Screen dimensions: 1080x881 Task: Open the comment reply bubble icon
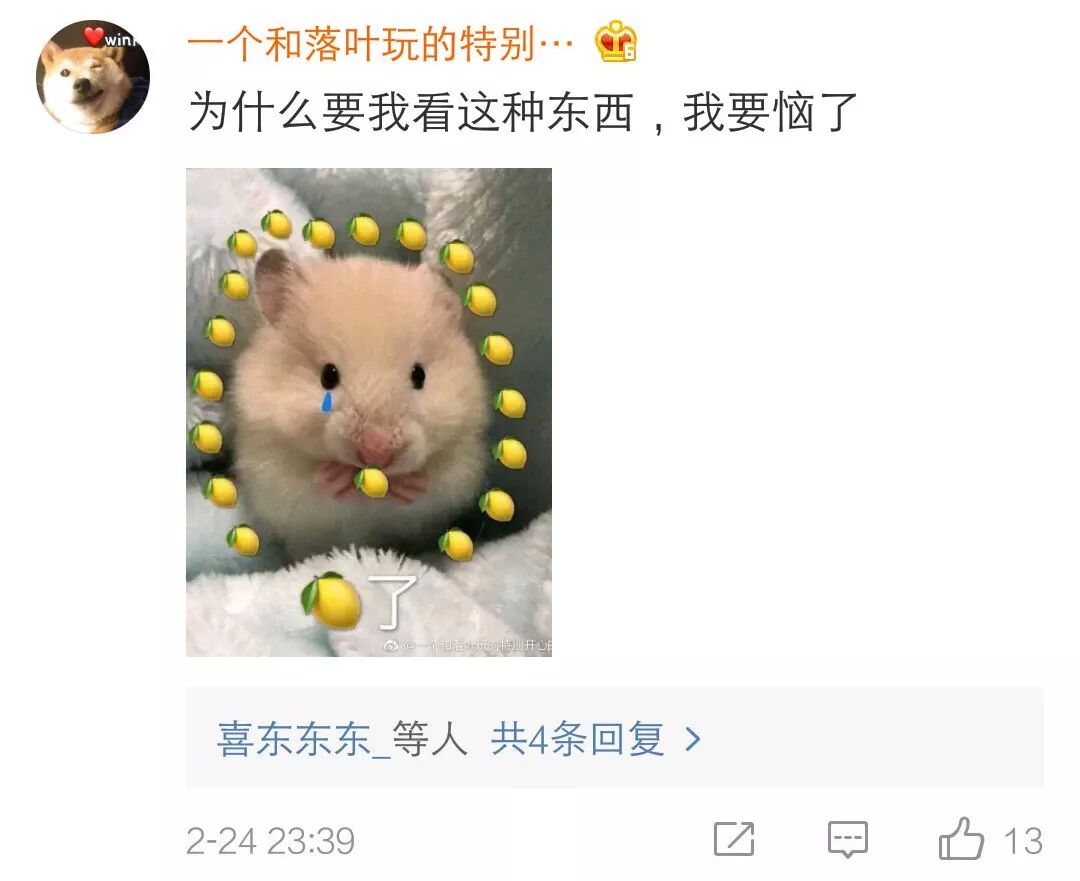click(847, 840)
